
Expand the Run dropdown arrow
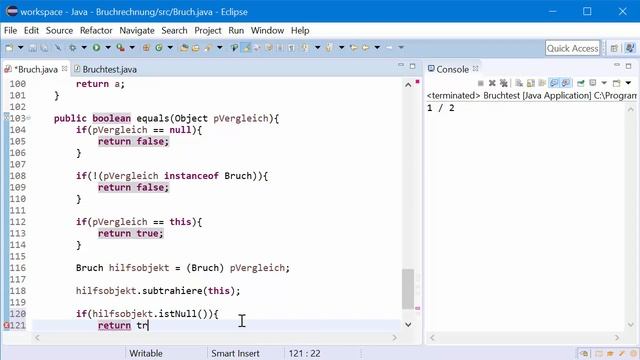coord(108,48)
